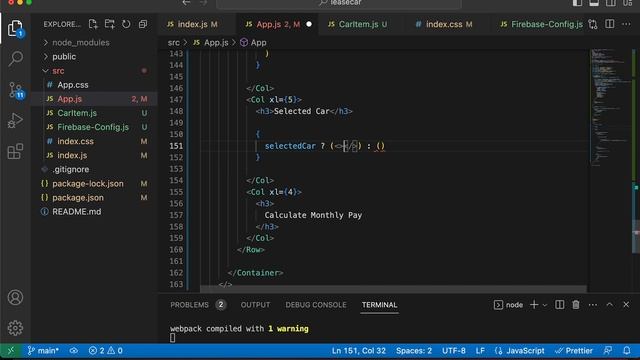Click the errors and warnings count

[105, 351]
